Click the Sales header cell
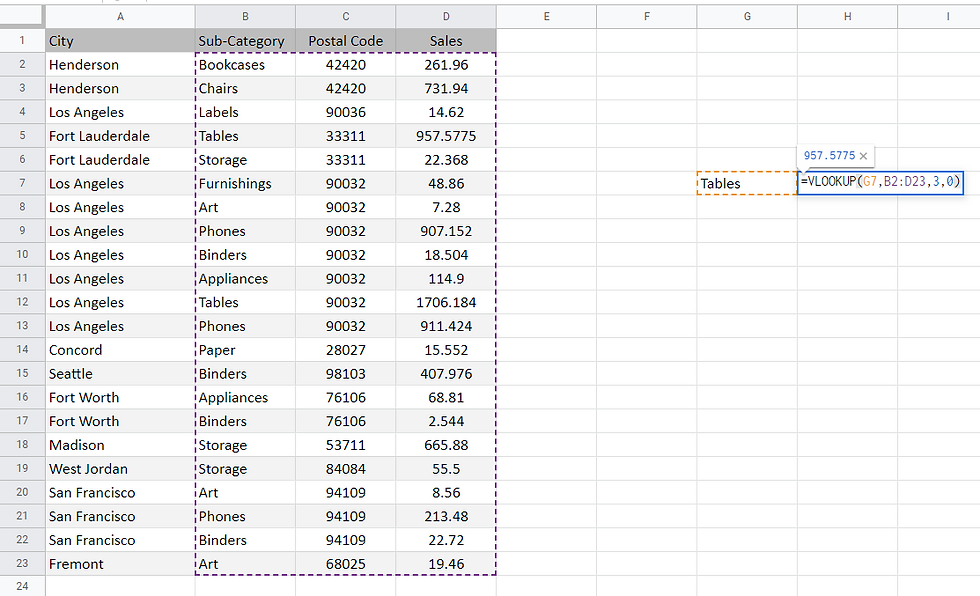Screen dimensions: 980x596 [446, 41]
